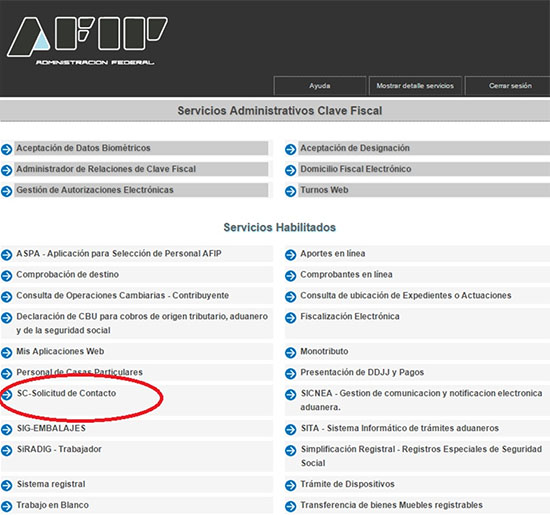Click arrow icon beside Monotributo

[290, 353]
